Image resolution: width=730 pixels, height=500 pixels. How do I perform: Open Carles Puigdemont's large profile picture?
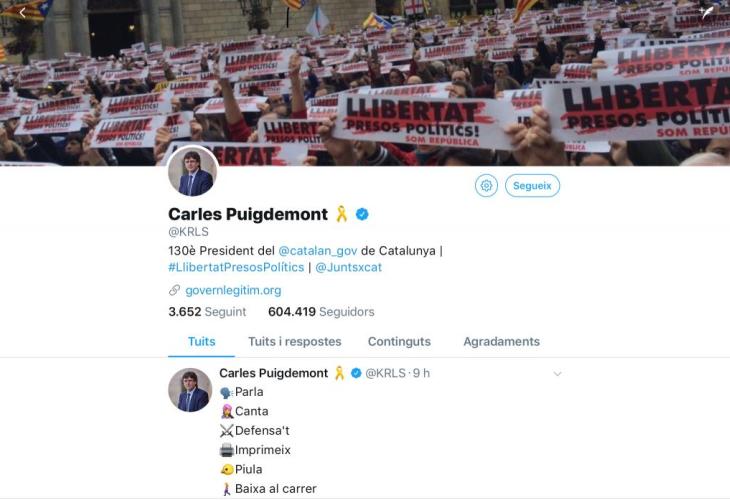(193, 171)
